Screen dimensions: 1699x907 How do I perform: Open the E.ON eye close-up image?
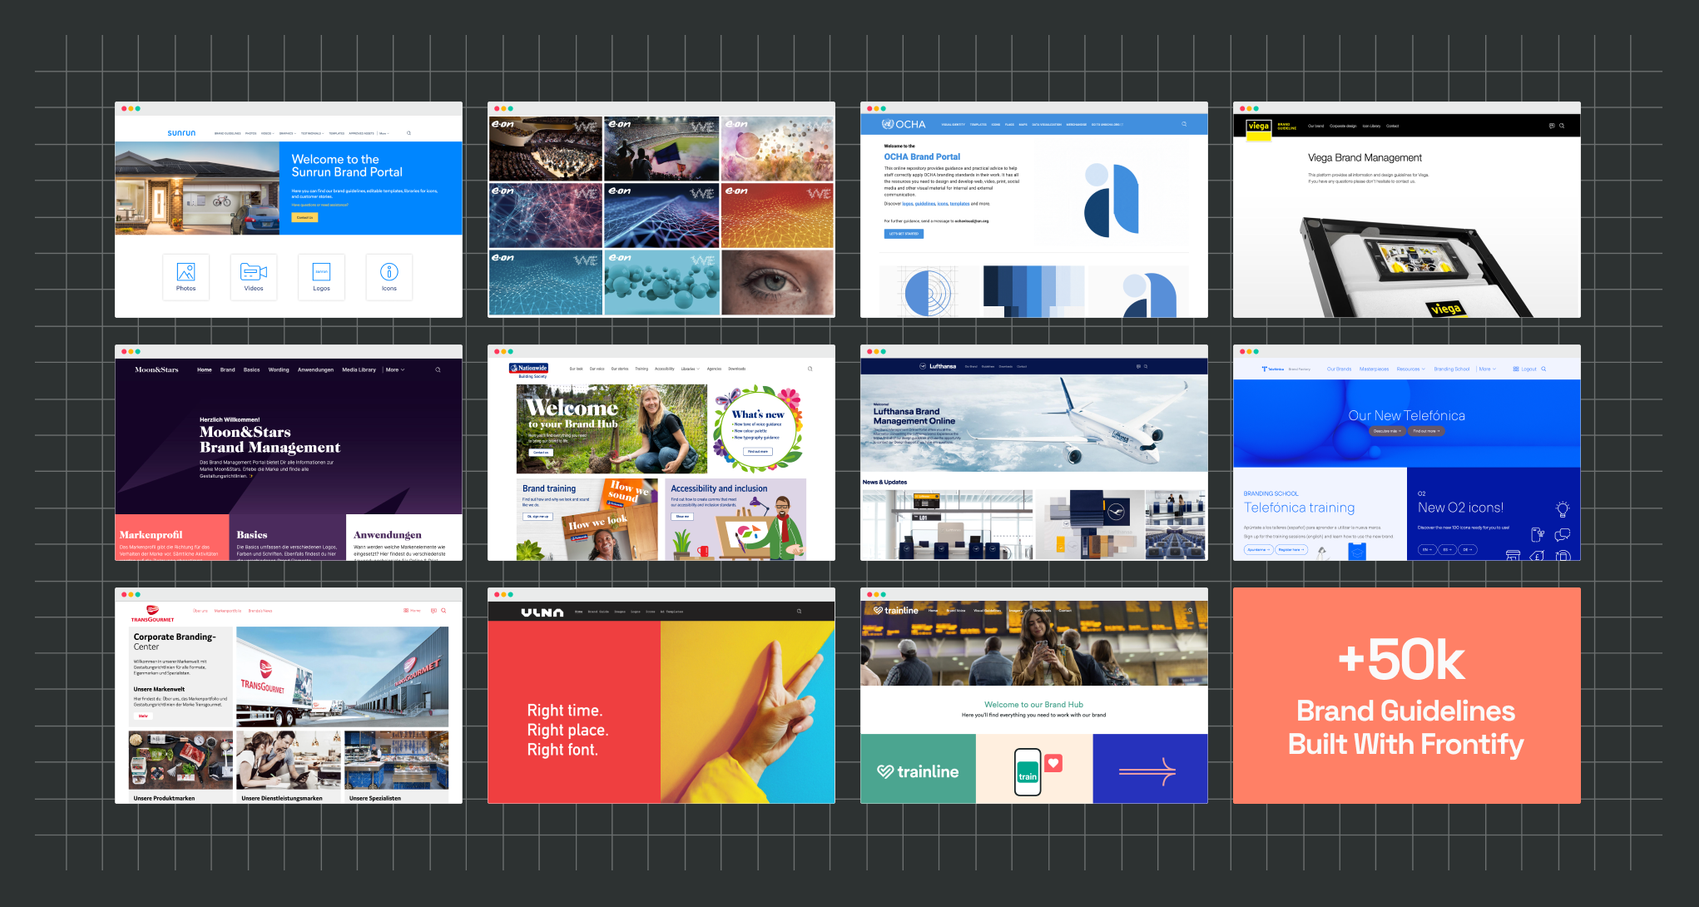[777, 283]
